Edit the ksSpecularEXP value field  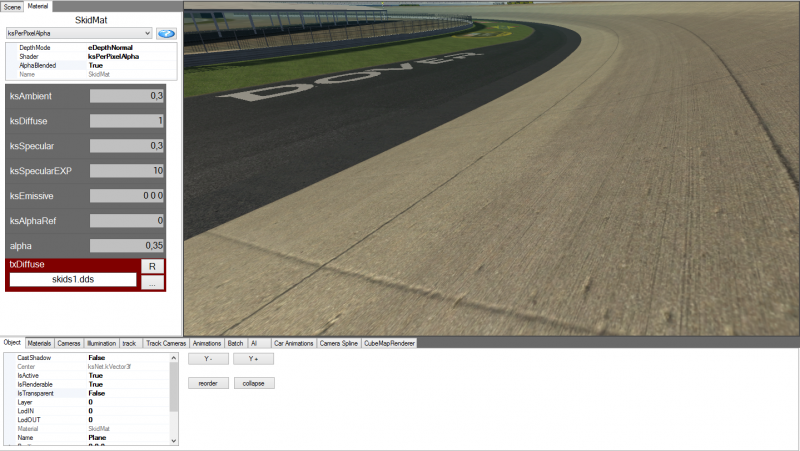pos(127,171)
